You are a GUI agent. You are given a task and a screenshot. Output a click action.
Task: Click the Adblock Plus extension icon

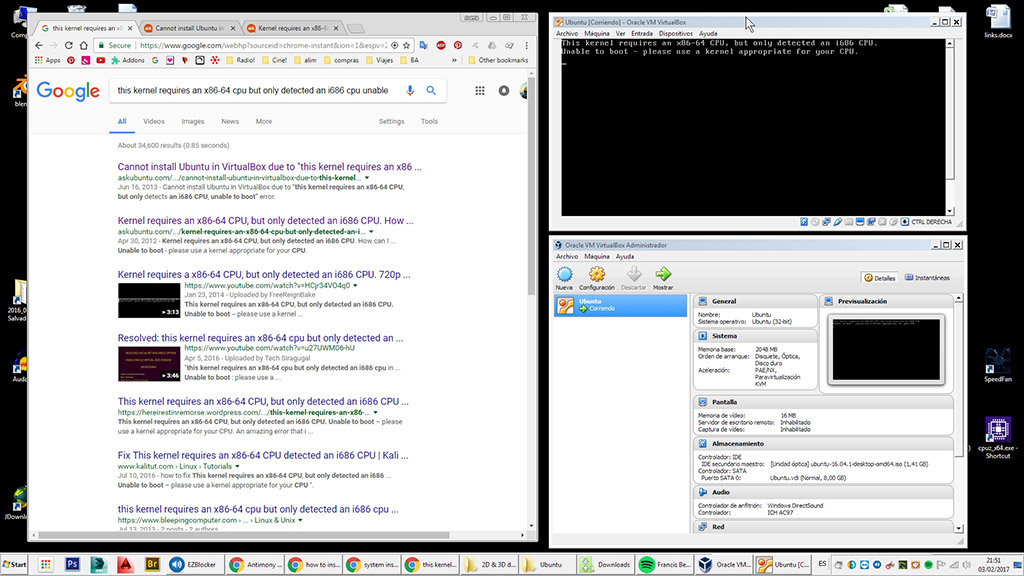pos(441,45)
